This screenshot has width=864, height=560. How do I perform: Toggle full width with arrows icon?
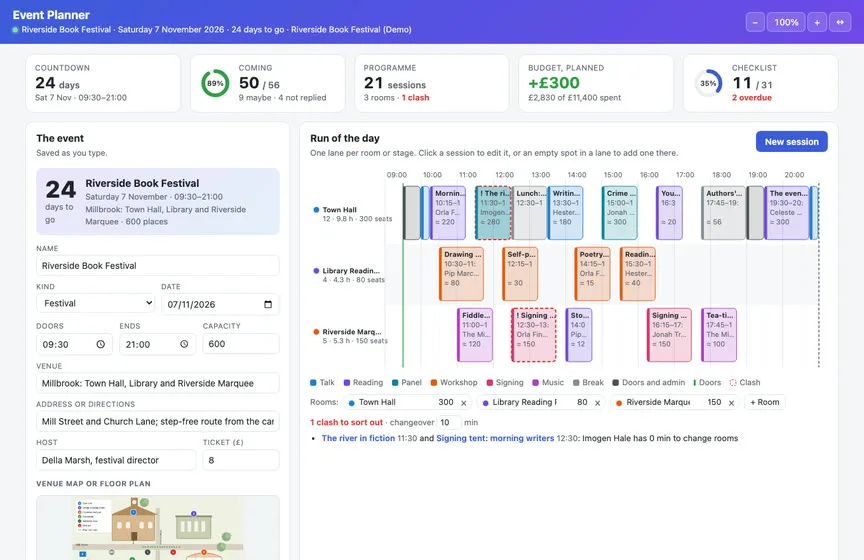840,22
